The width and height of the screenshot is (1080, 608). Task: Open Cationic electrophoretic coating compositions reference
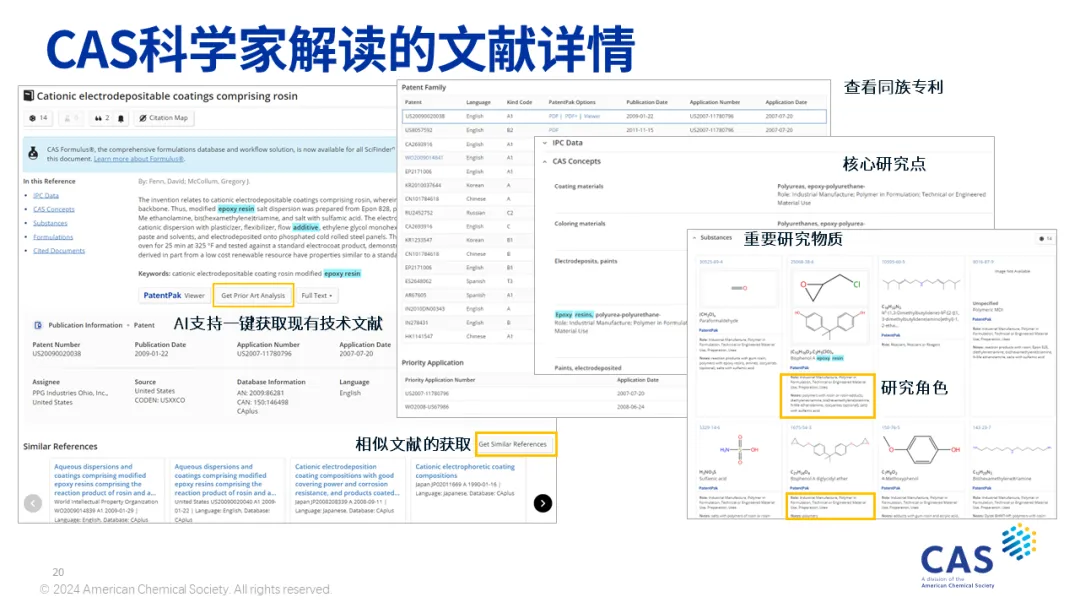click(x=465, y=471)
